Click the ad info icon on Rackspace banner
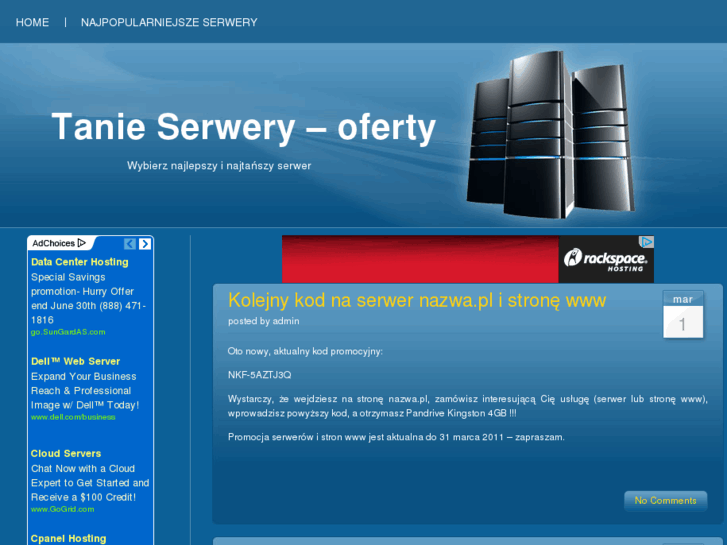 coord(646,242)
